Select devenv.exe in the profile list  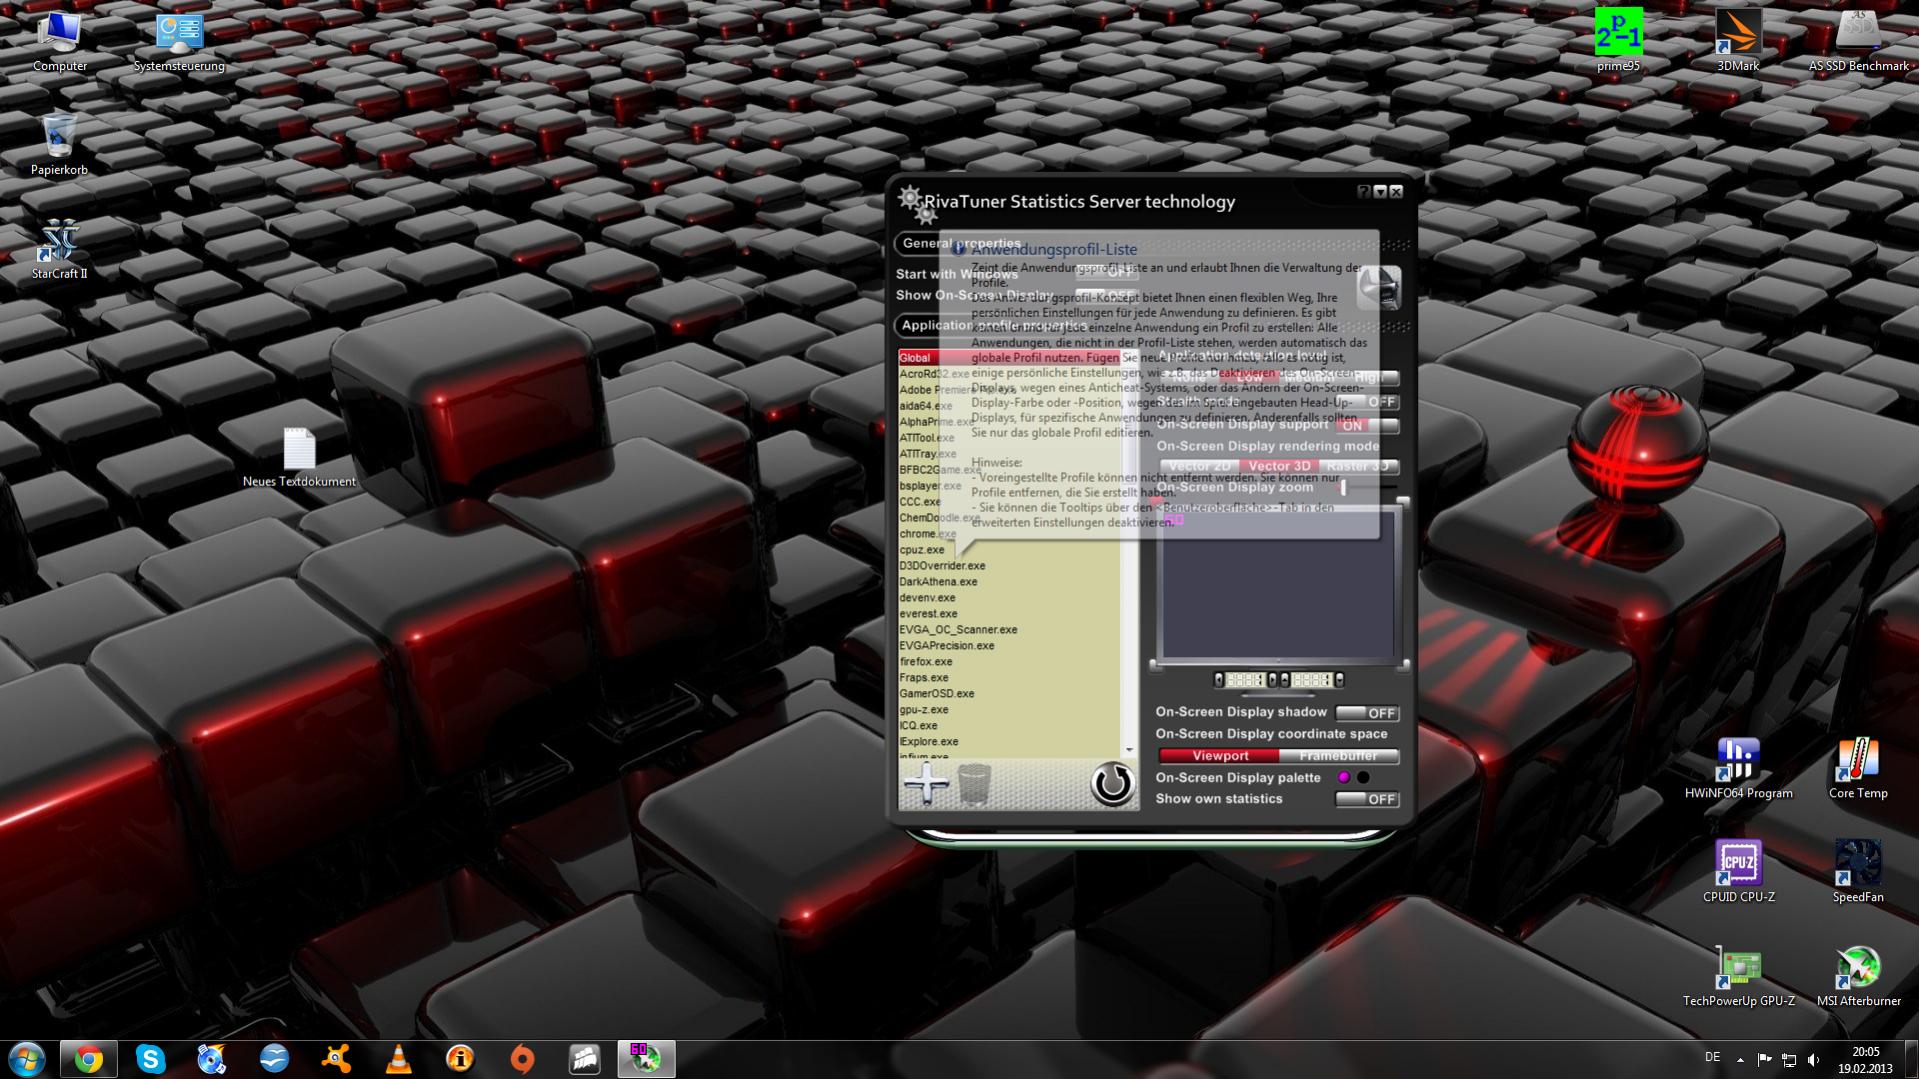1009,598
